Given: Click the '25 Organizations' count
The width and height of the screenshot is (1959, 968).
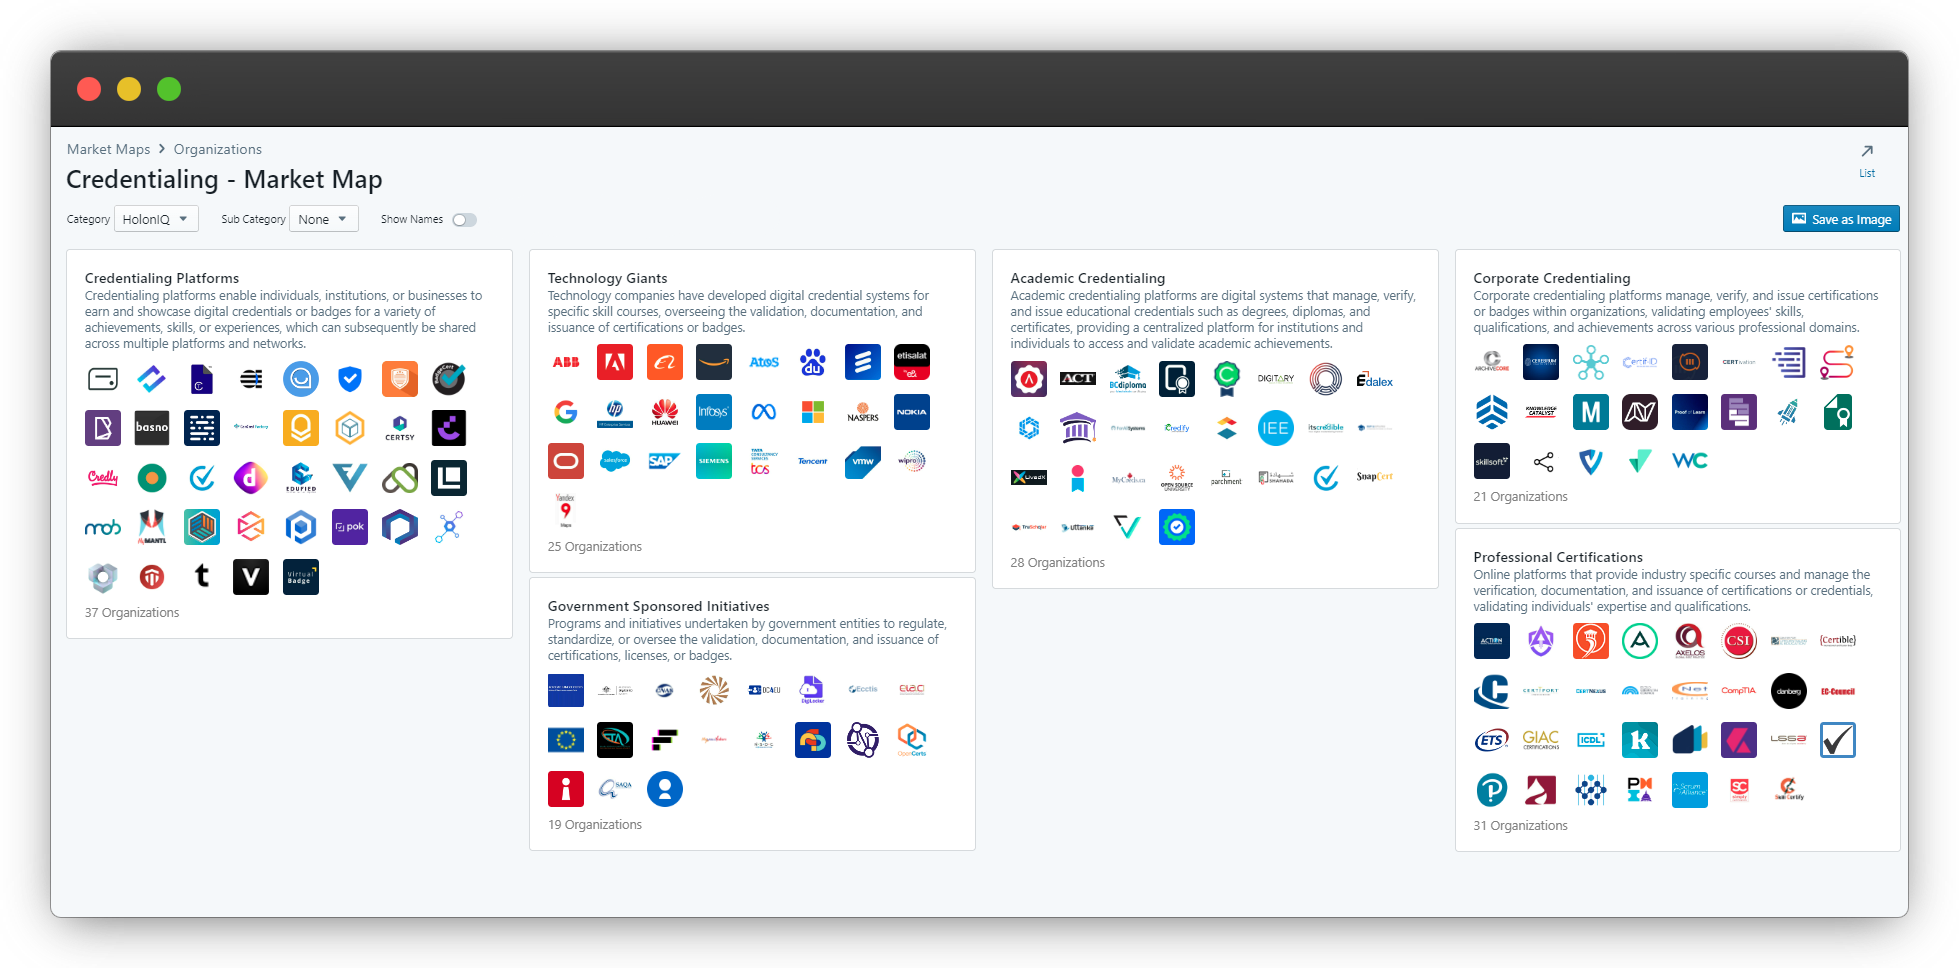Looking at the screenshot, I should (595, 547).
